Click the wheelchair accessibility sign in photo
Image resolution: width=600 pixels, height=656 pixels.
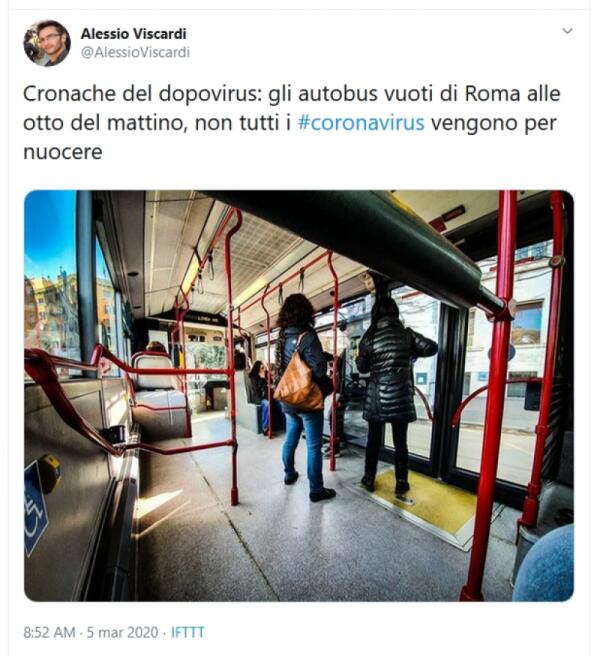click(x=36, y=508)
